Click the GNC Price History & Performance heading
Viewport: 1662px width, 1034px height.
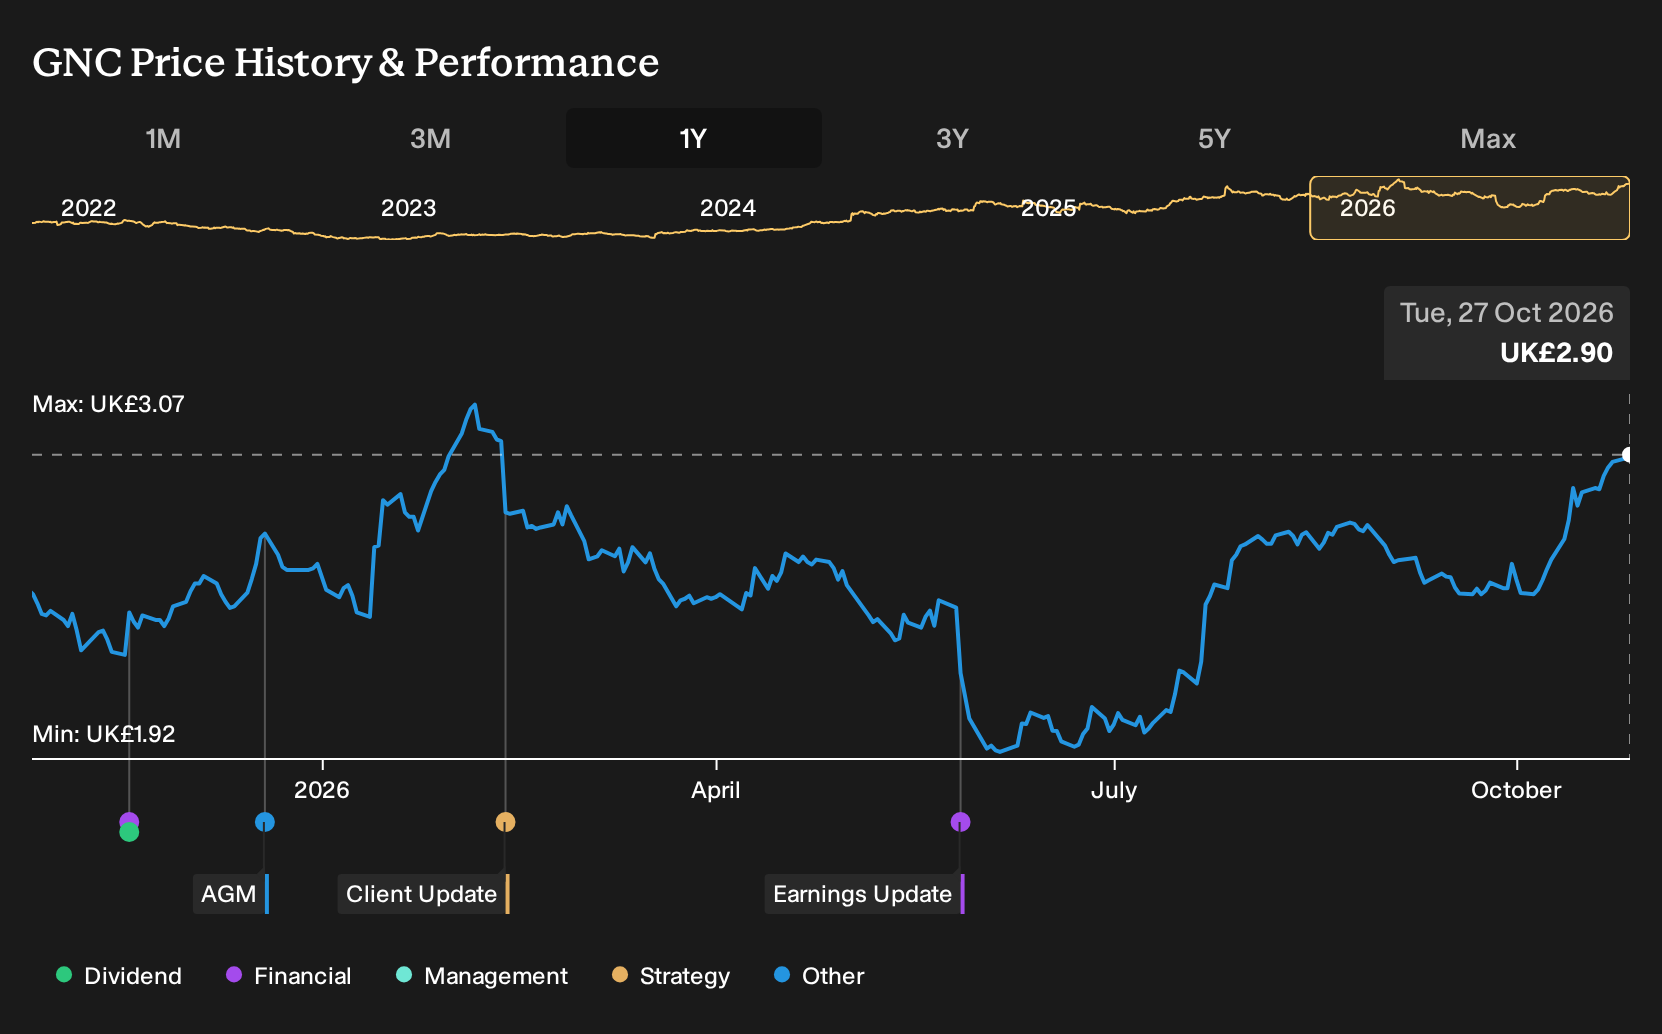(x=346, y=62)
